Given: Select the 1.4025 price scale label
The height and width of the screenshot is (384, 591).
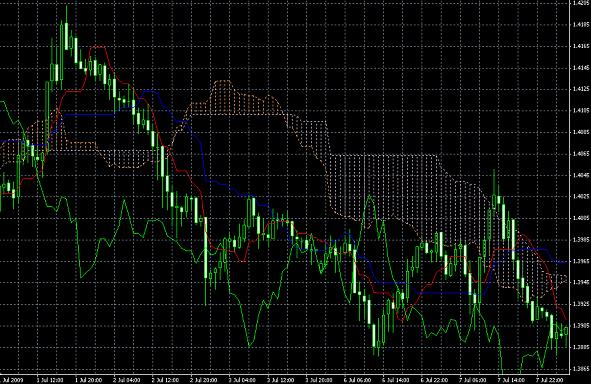Looking at the screenshot, I should pyautogui.click(x=580, y=196).
